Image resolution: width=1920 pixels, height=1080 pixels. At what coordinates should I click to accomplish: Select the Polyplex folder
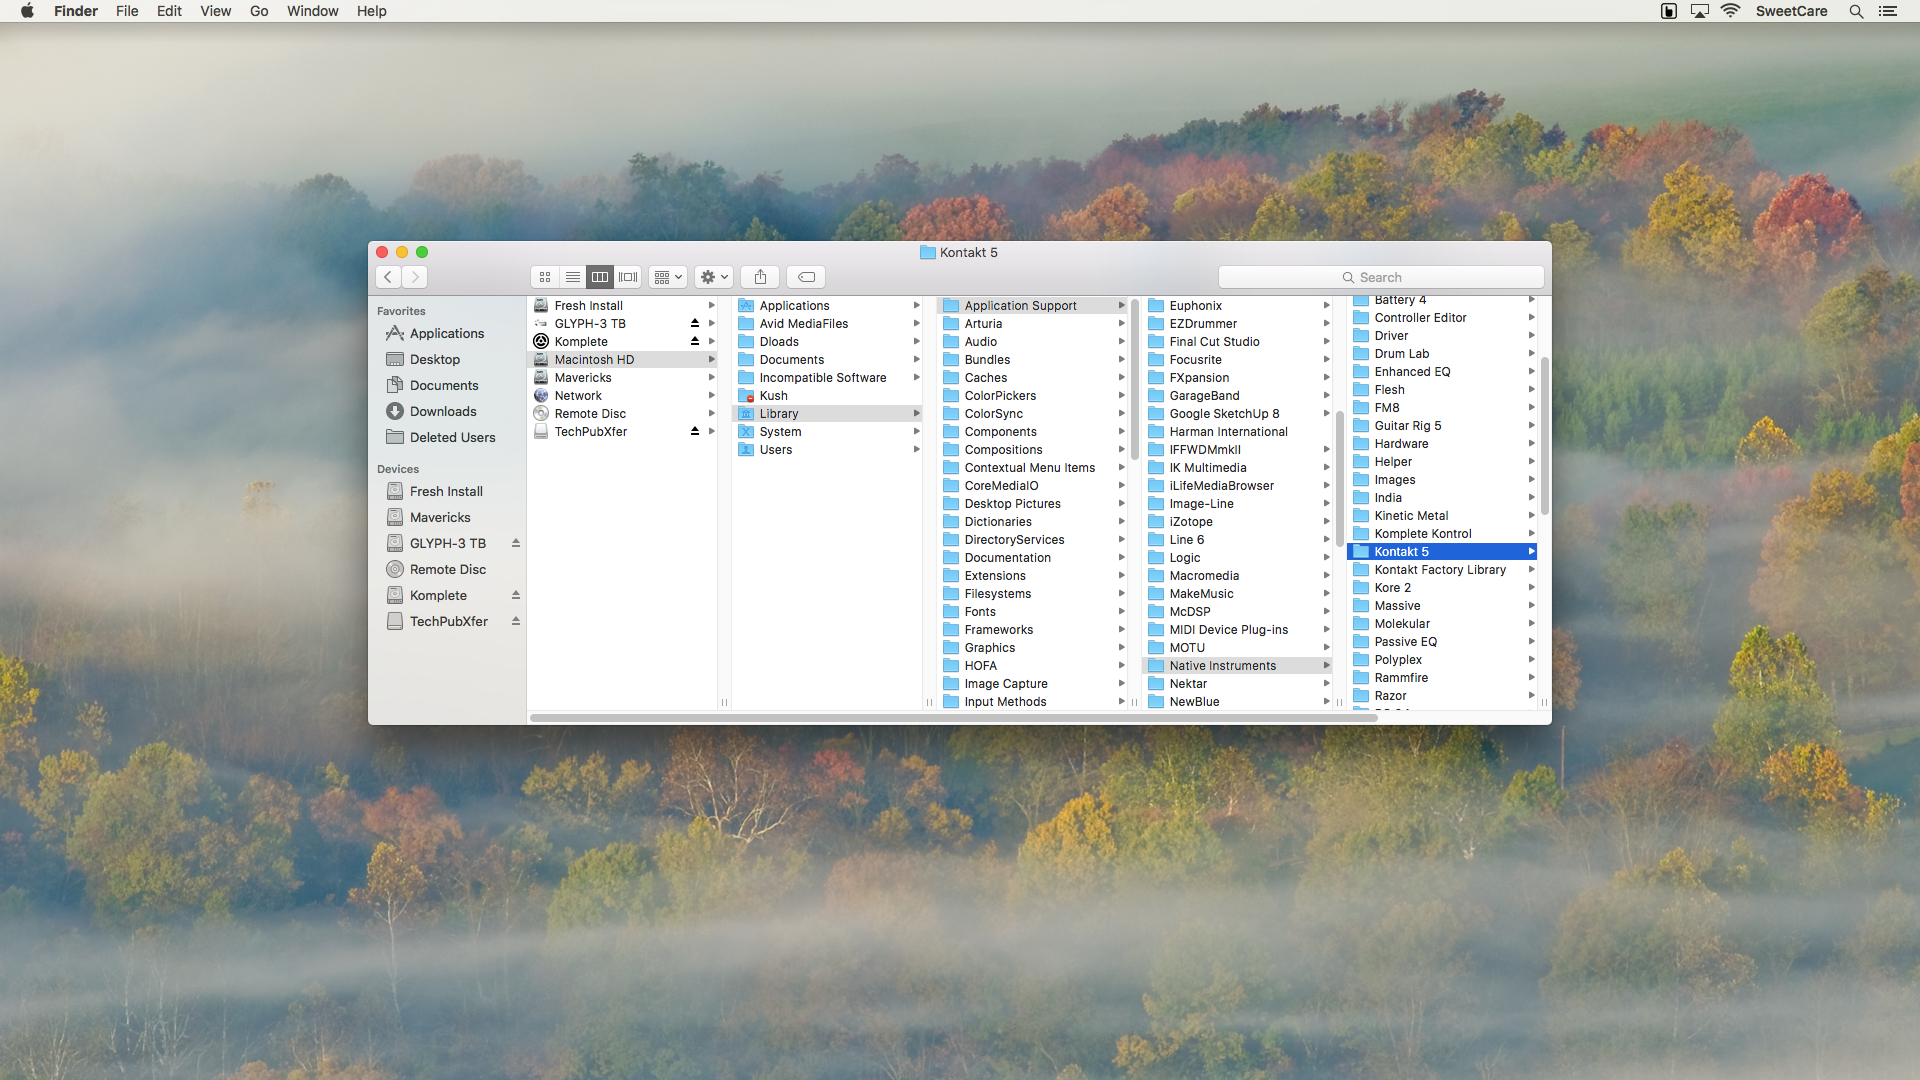point(1443,660)
